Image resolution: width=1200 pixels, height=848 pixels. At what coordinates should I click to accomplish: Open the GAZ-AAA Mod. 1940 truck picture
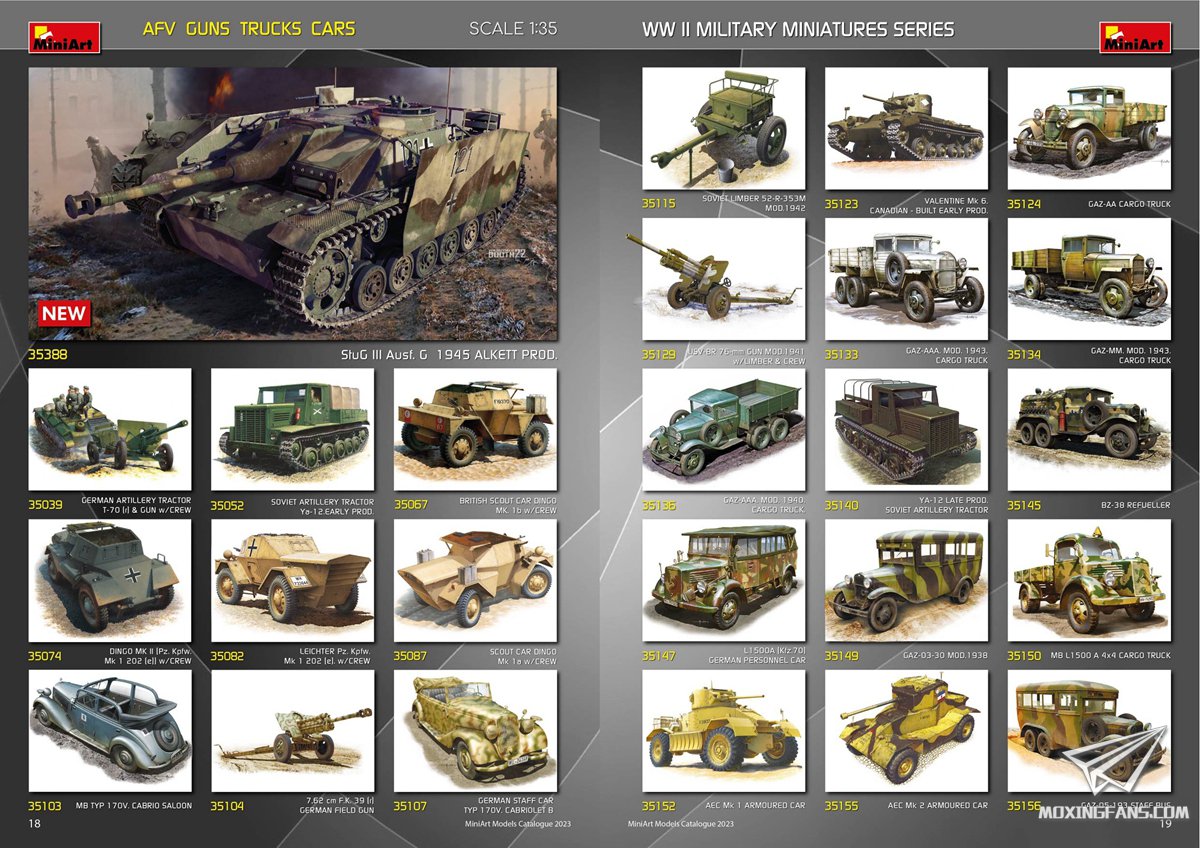click(724, 430)
